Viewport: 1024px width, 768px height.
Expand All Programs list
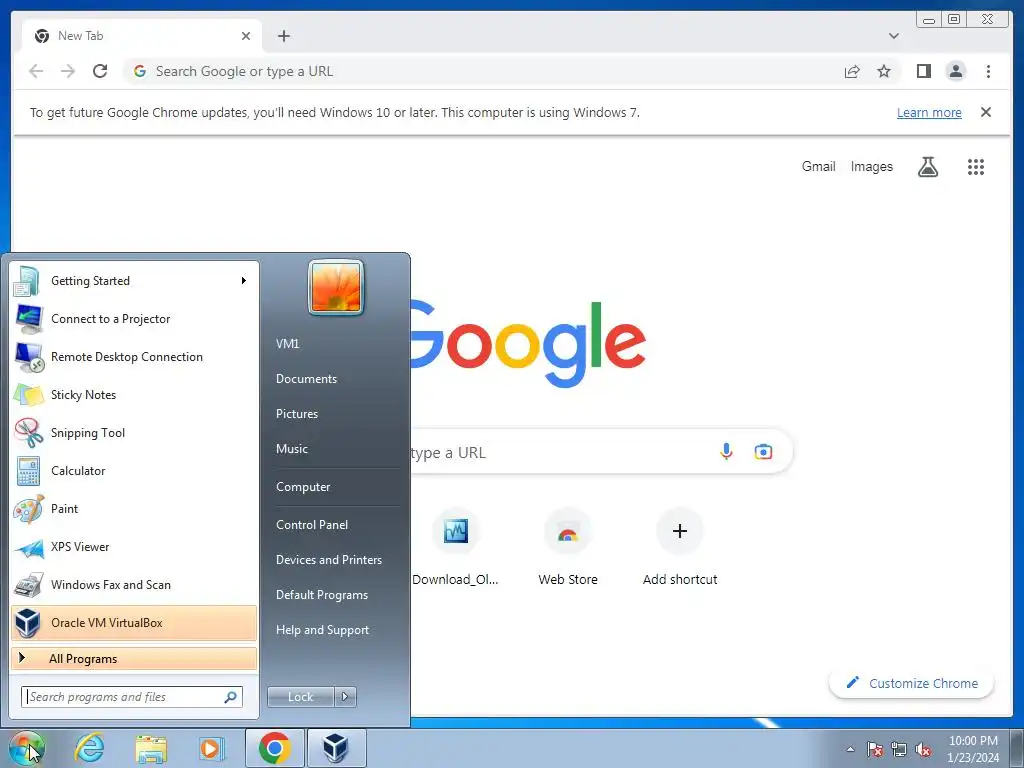pyautogui.click(x=134, y=658)
